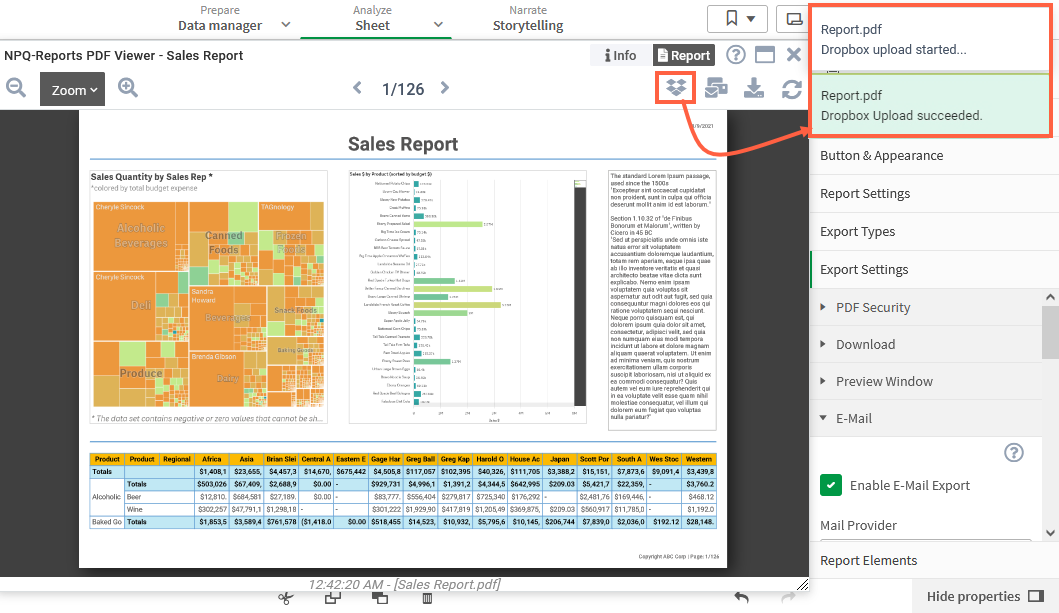The width and height of the screenshot is (1059, 613).
Task: Click the redo arrow icon
Action: 787,597
